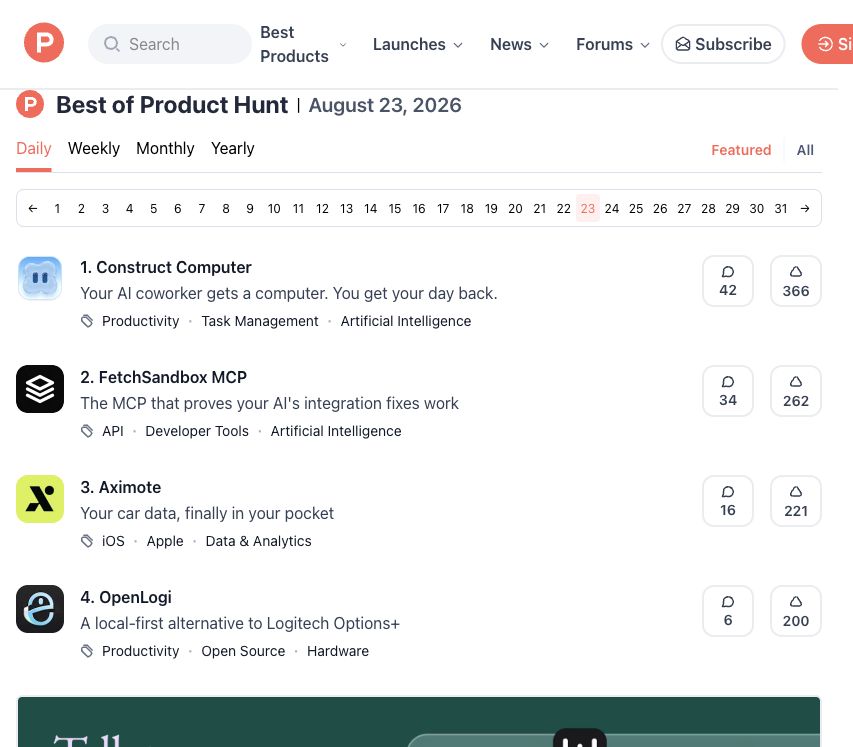The height and width of the screenshot is (747, 853).
Task: Click the envelope icon on Subscribe
Action: tap(683, 44)
